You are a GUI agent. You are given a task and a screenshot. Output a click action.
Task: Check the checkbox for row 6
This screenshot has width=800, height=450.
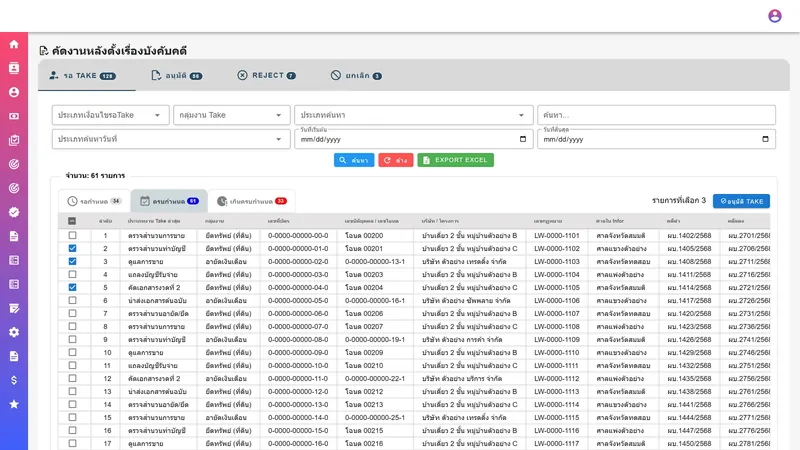[72, 301]
